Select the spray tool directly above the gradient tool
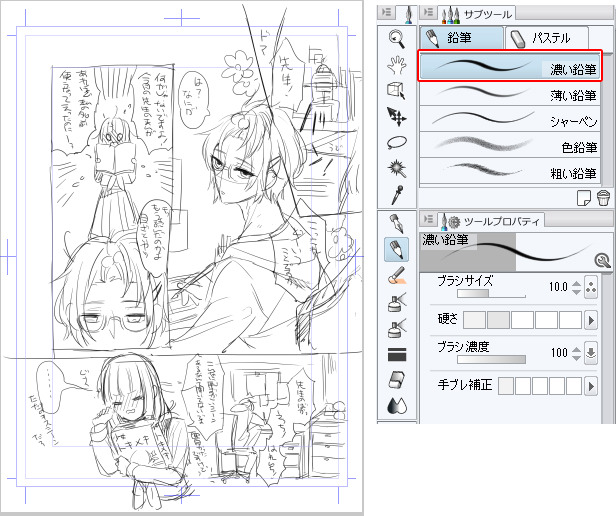616x516 pixels. point(397,328)
